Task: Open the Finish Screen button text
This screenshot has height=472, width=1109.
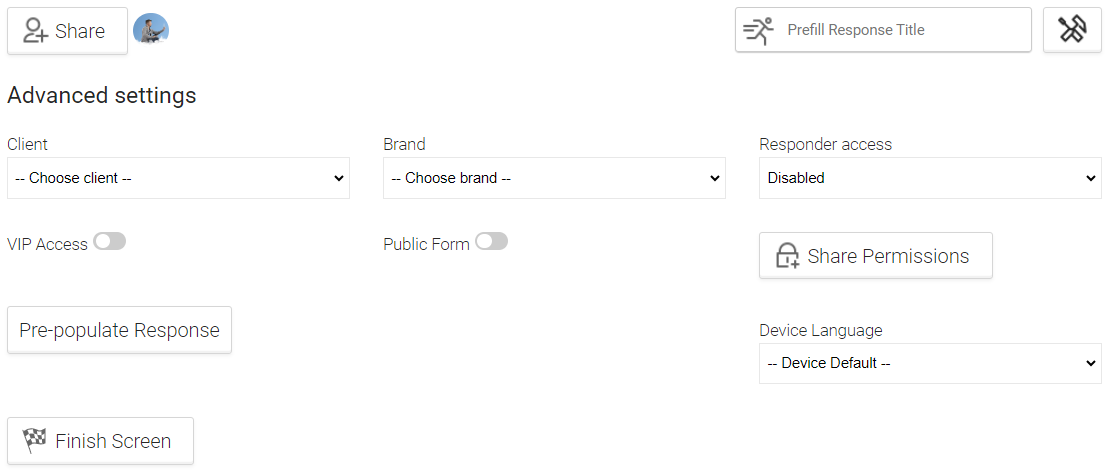Action: tap(113, 441)
